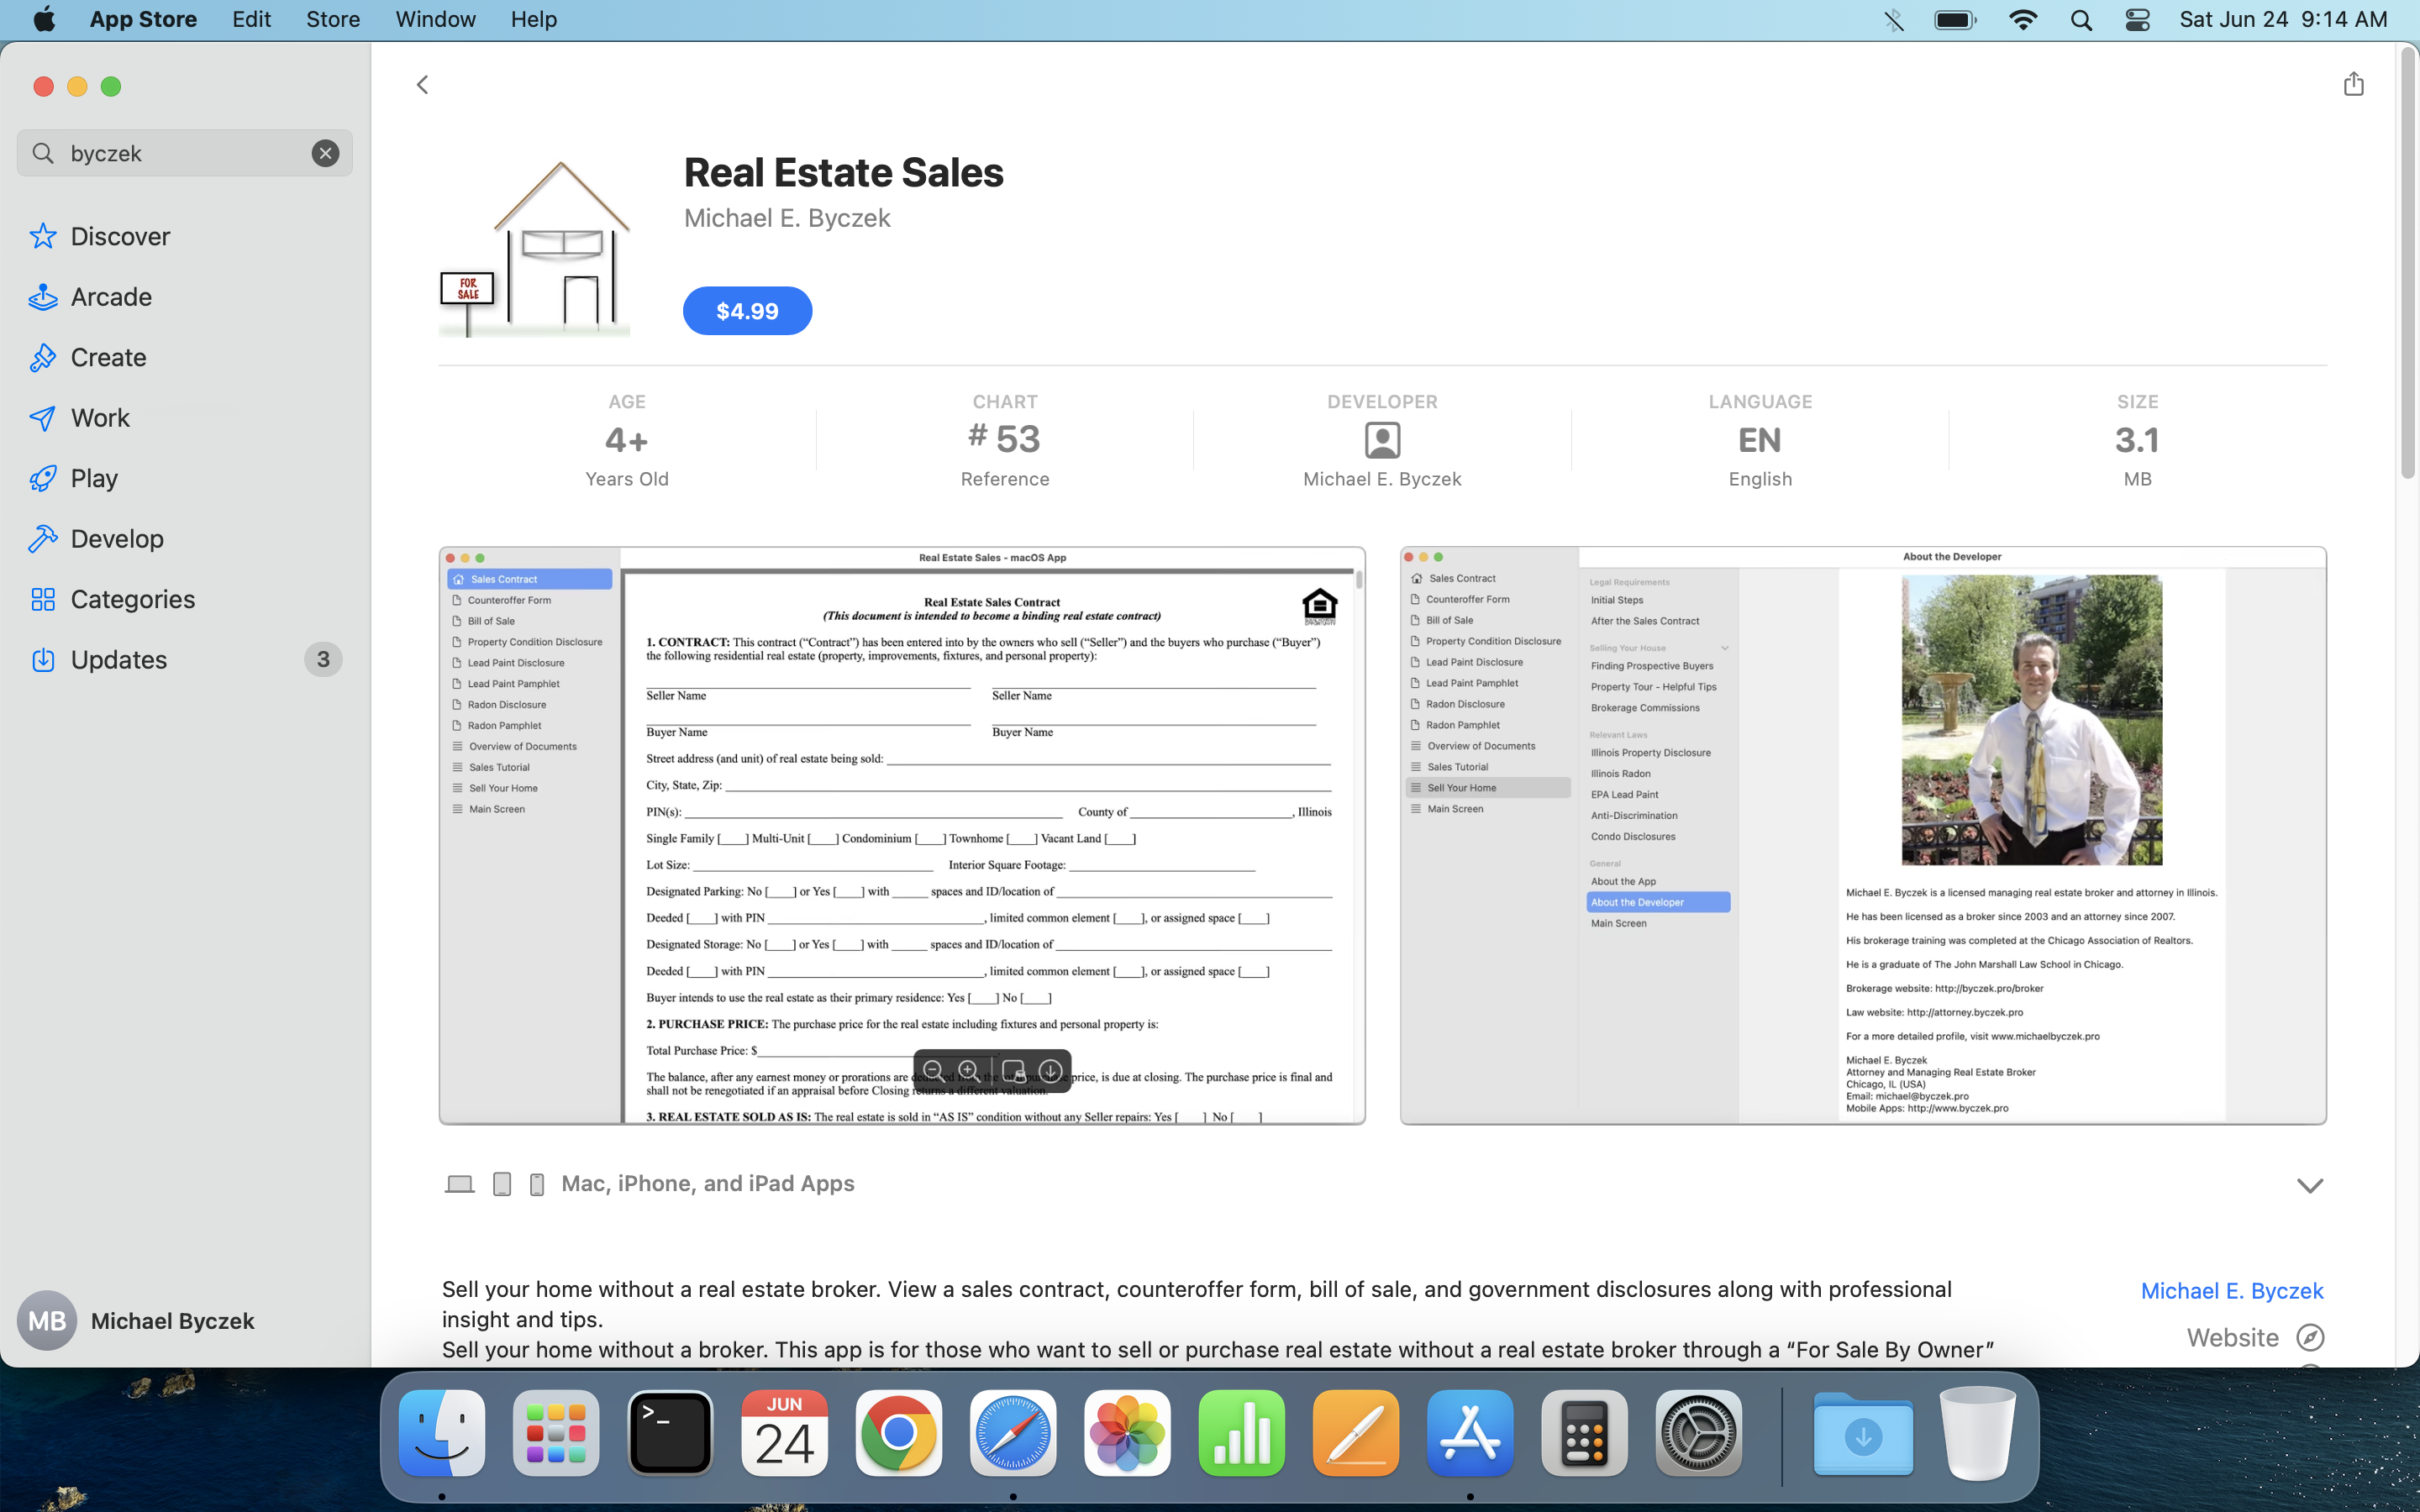Open Launchpad from the Dock
The width and height of the screenshot is (2420, 1512).
[556, 1433]
